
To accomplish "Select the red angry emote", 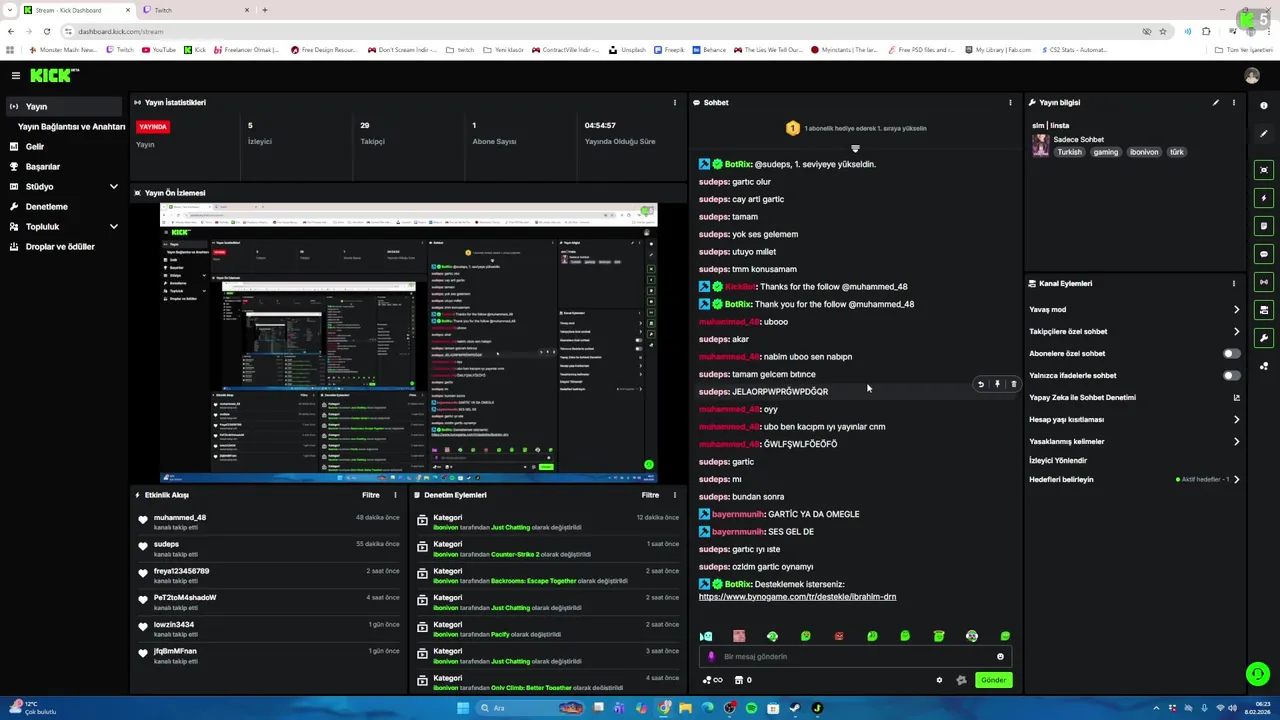I will click(x=839, y=636).
